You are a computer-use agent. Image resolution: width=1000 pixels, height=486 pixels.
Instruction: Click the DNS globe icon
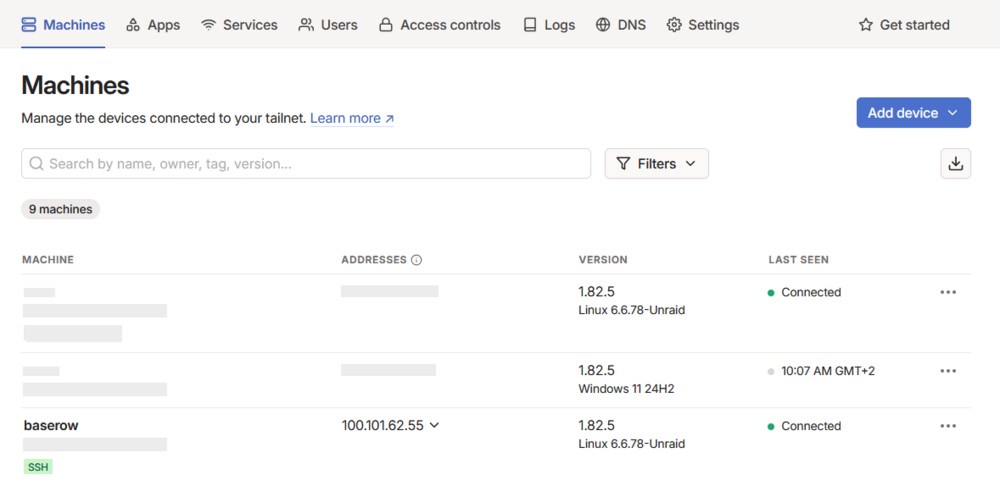click(x=603, y=25)
